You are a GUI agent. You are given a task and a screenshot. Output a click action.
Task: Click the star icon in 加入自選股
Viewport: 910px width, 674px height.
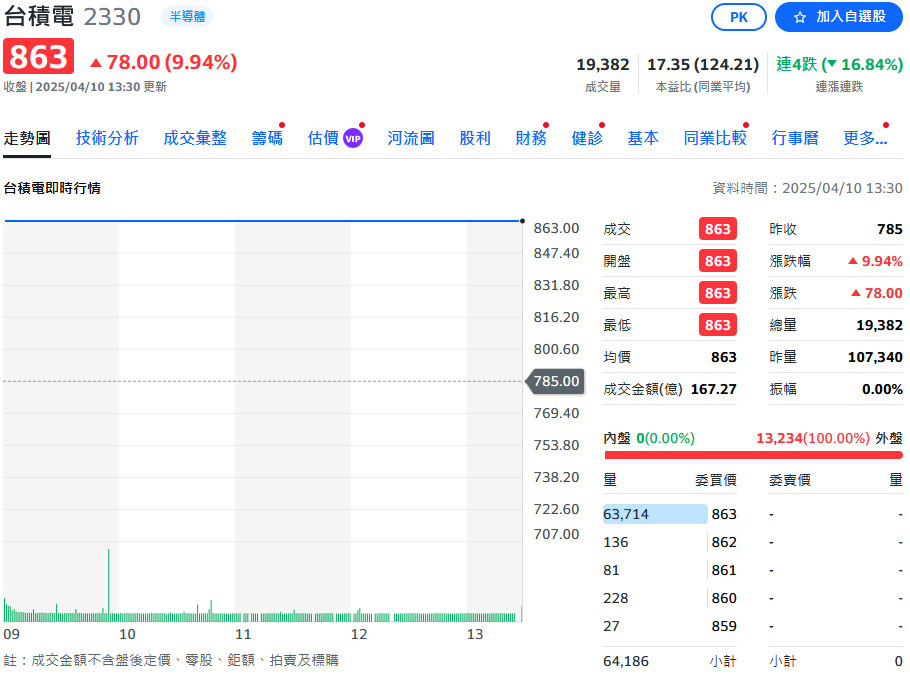(800, 17)
